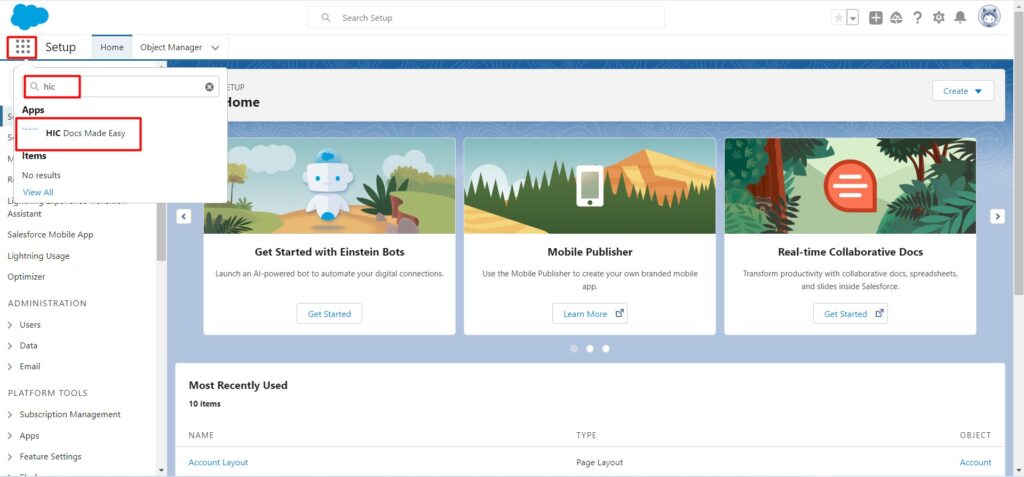The image size is (1024, 477).
Task: Switch to the Home tab
Action: click(x=112, y=47)
